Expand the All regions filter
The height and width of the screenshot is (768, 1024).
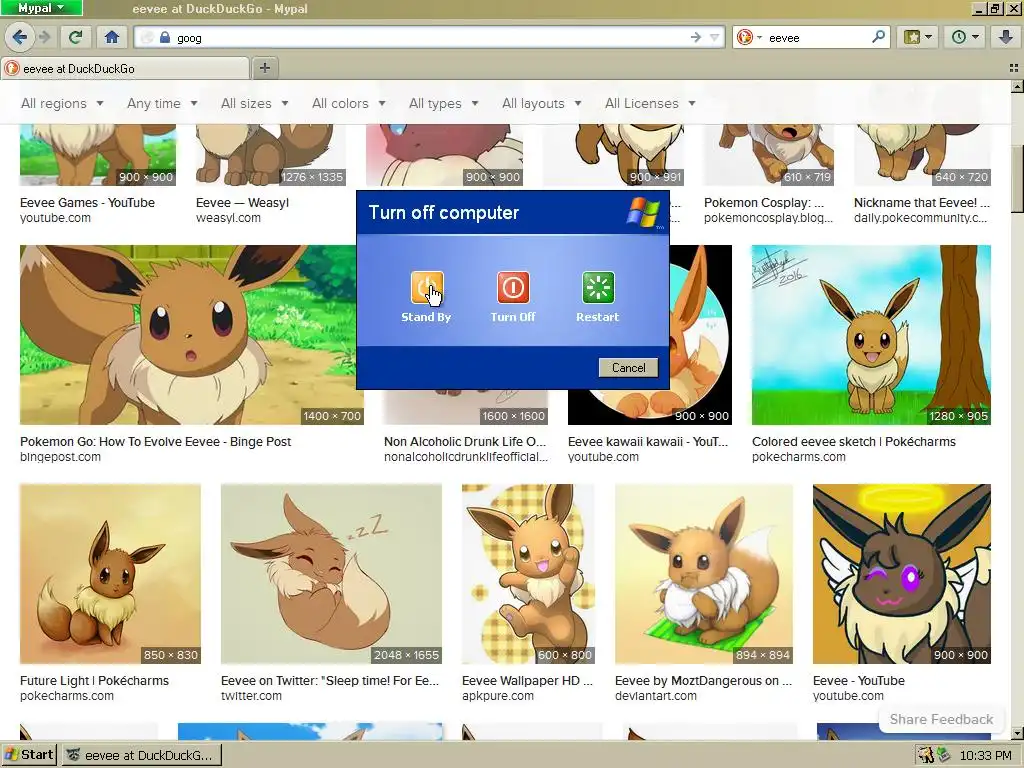62,103
